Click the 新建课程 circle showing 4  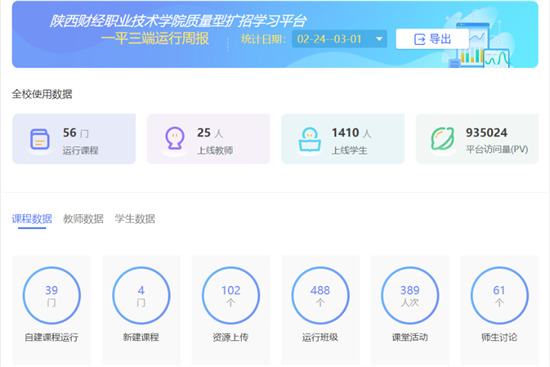tap(141, 295)
